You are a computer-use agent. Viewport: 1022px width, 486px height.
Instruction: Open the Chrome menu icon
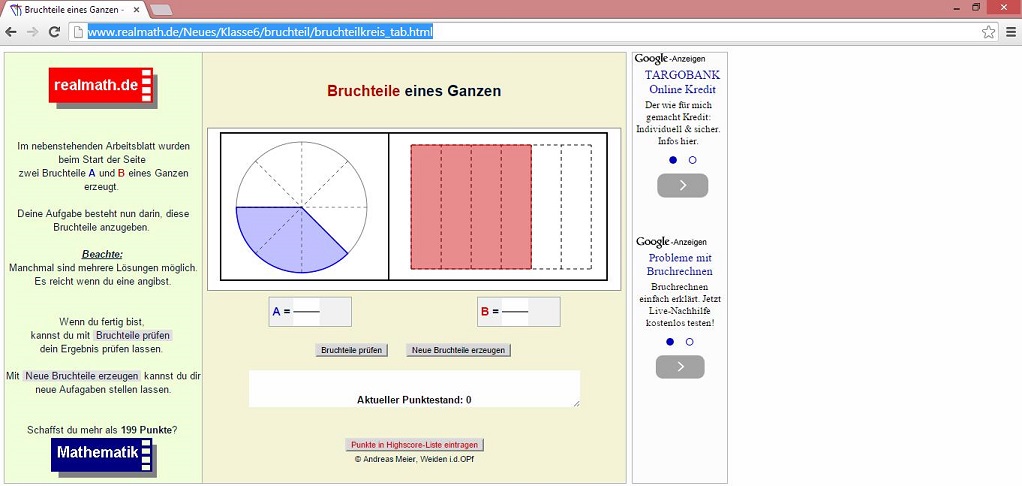[1010, 32]
